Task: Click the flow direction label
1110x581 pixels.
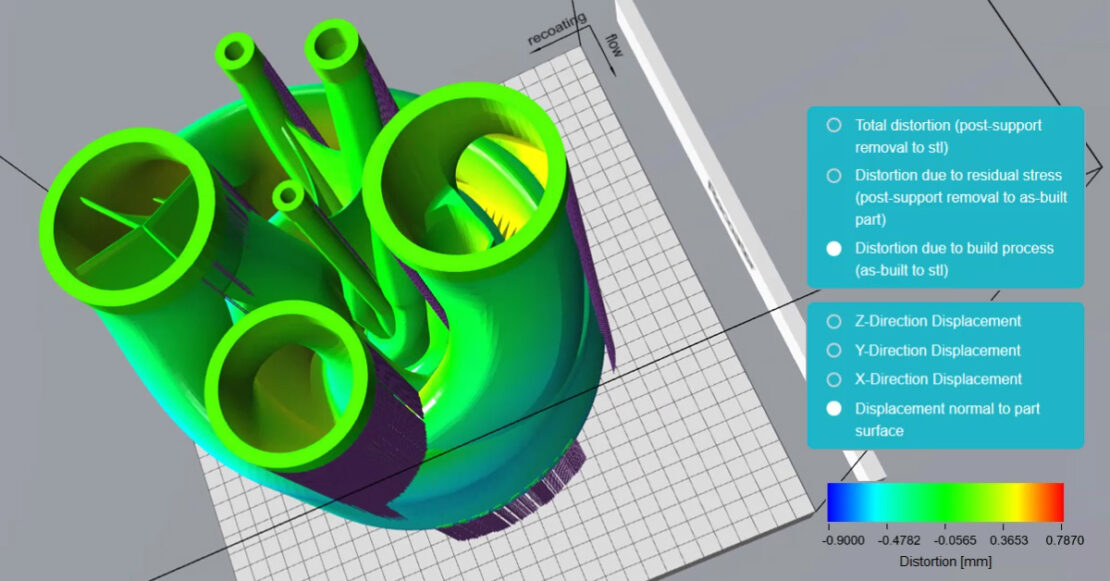Action: coord(612,44)
